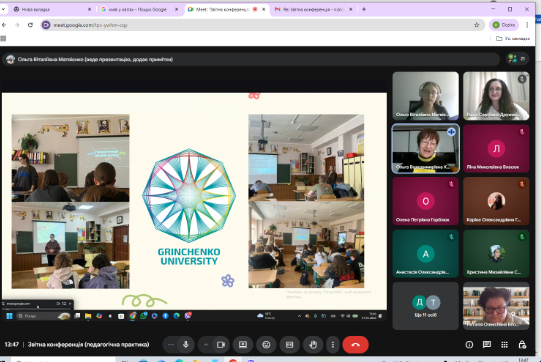
Task: Open the all bookmarks folder
Action: click(513, 38)
